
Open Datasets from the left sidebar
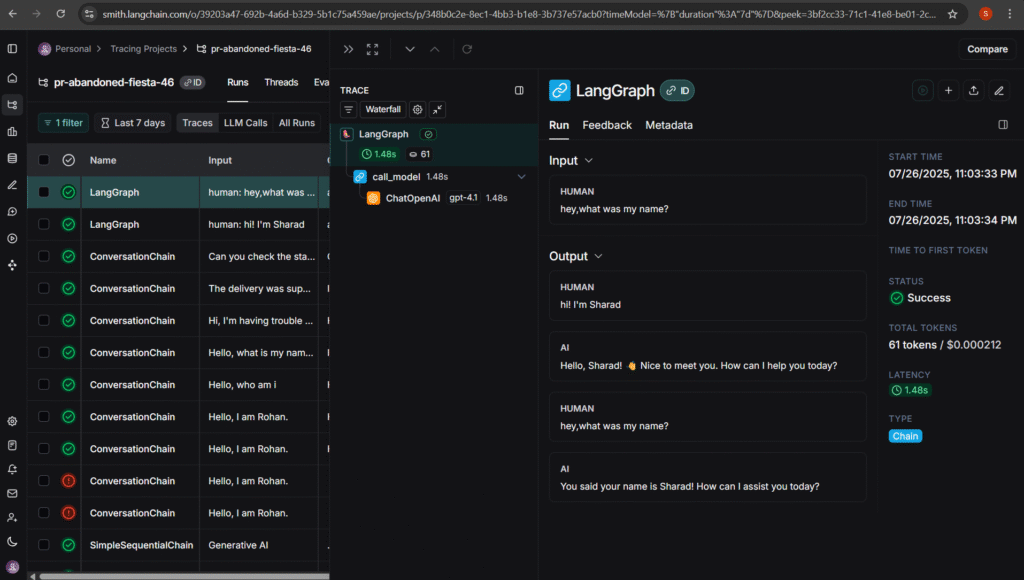click(x=12, y=158)
